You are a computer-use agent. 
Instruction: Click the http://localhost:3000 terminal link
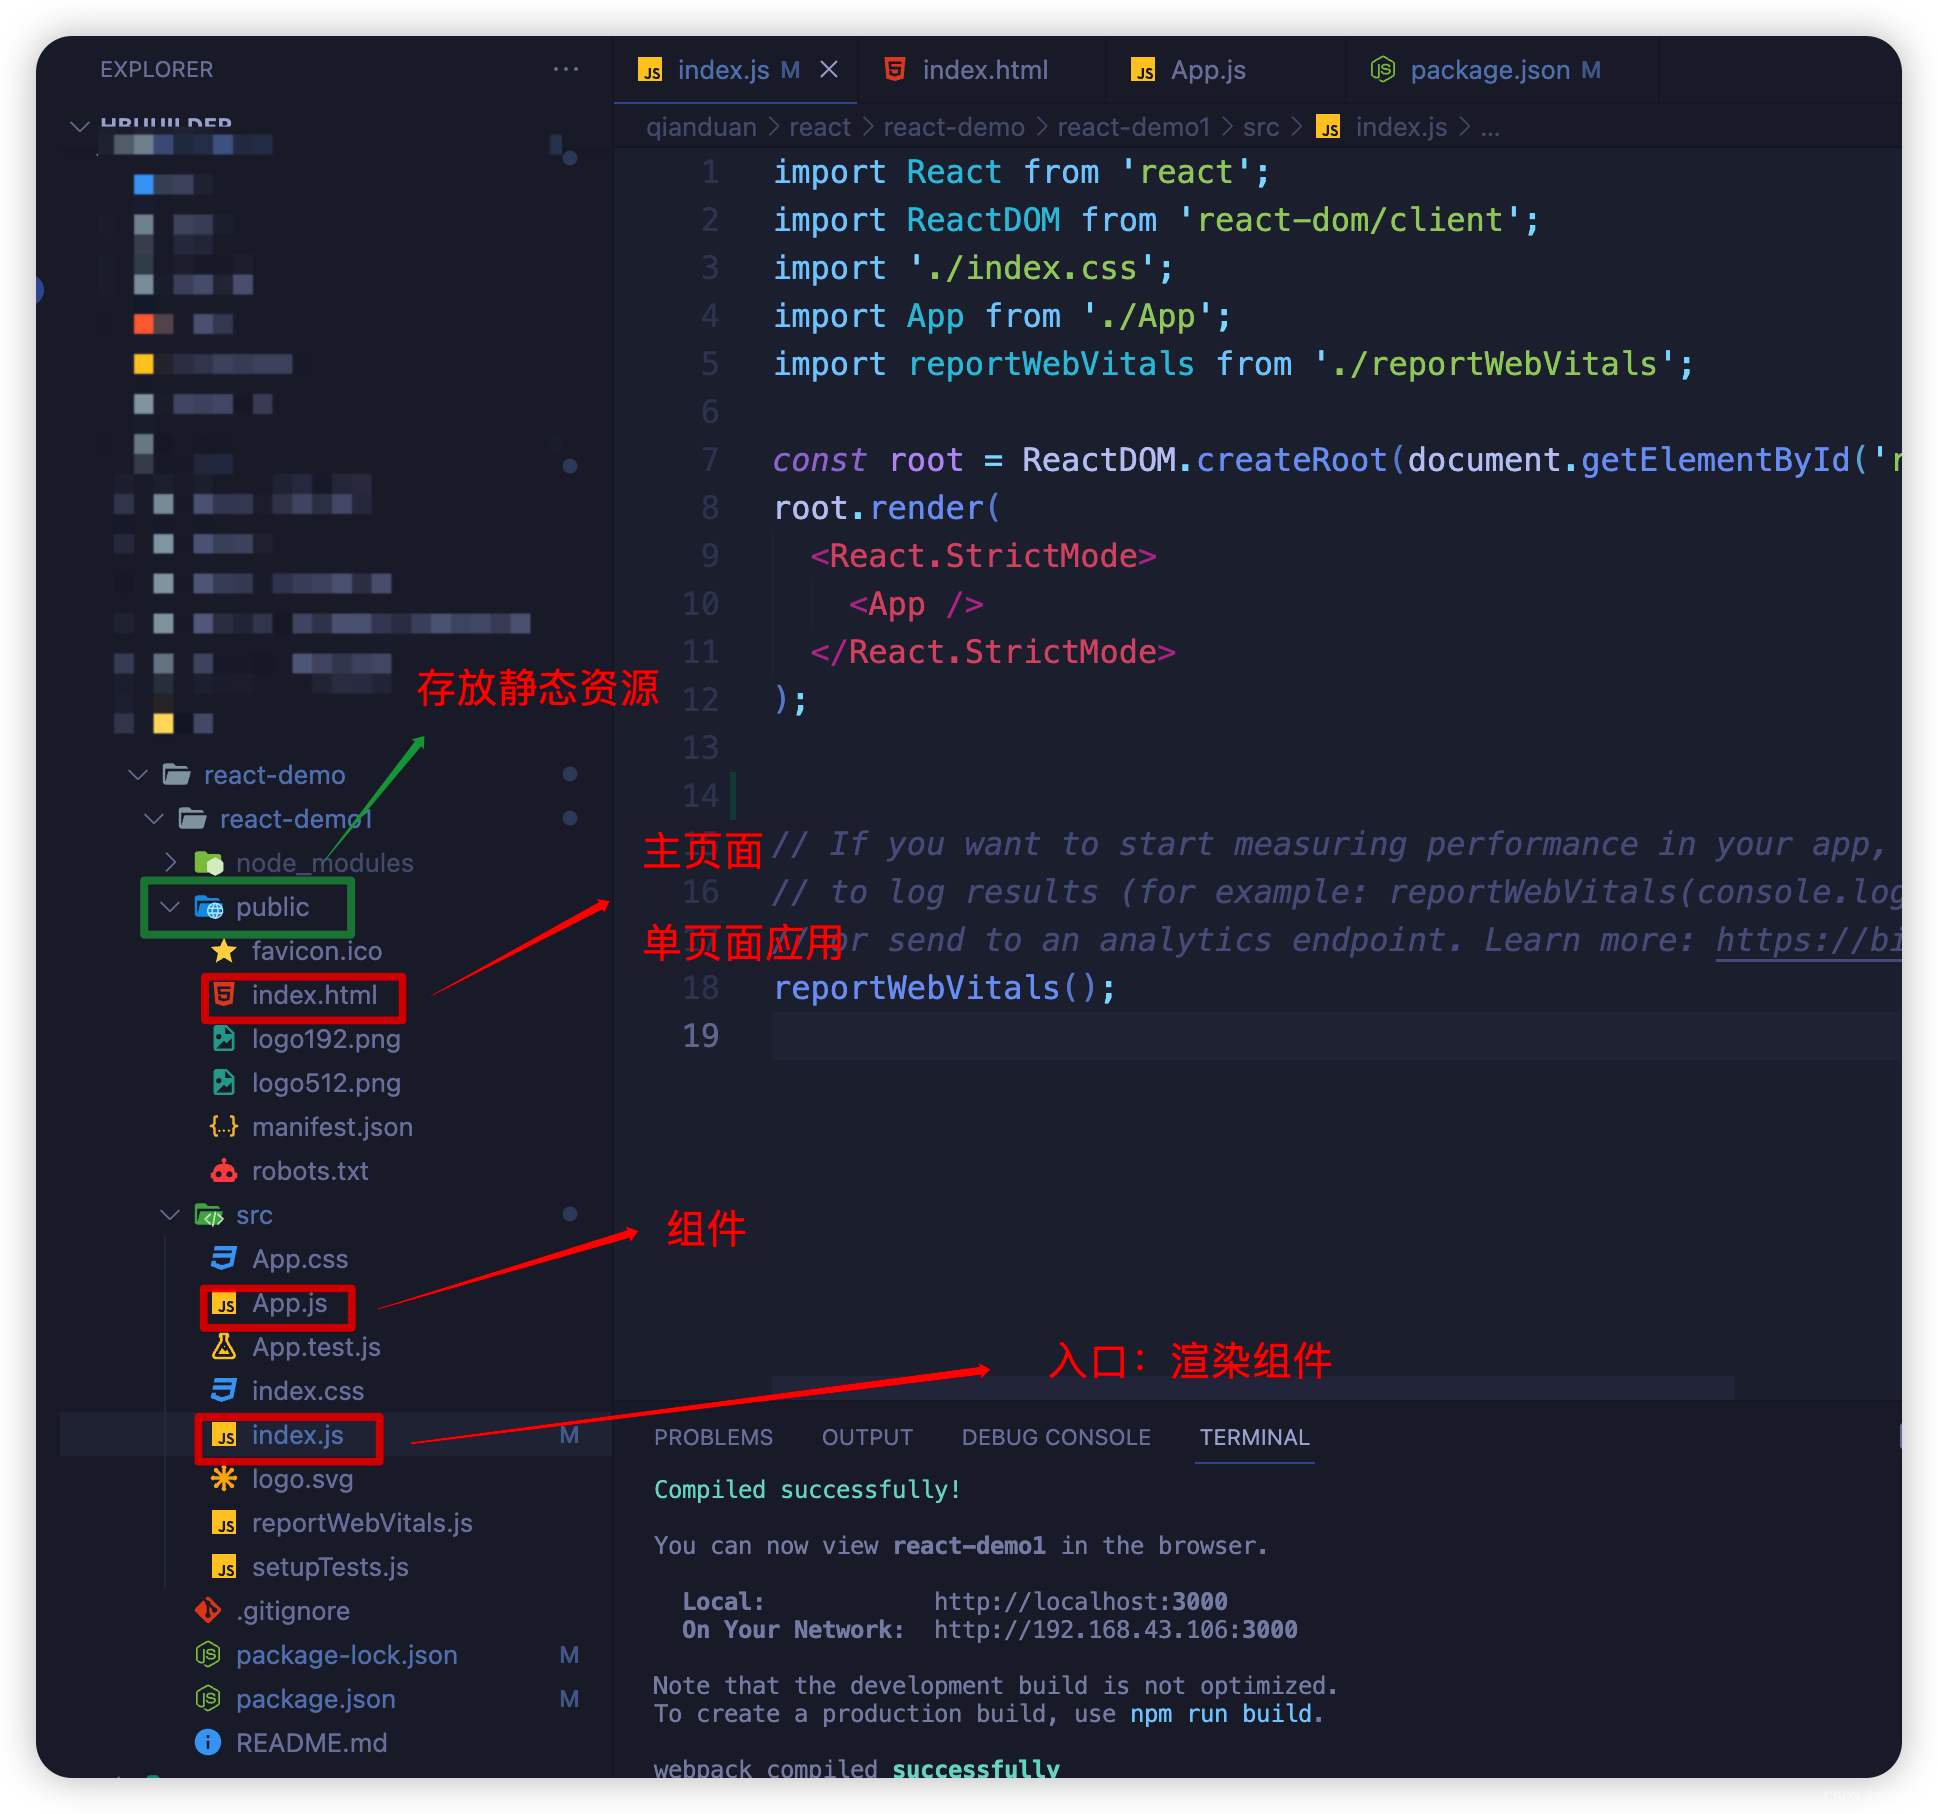(1081, 1601)
